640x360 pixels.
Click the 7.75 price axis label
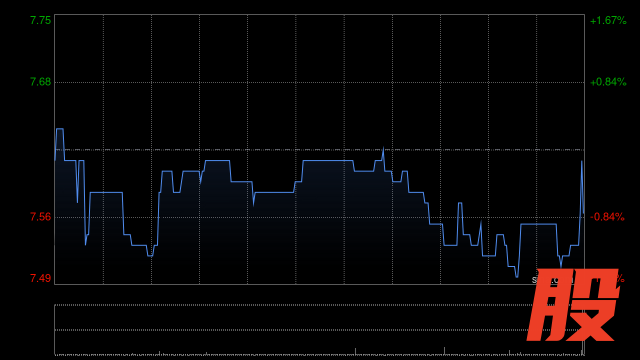coord(40,20)
